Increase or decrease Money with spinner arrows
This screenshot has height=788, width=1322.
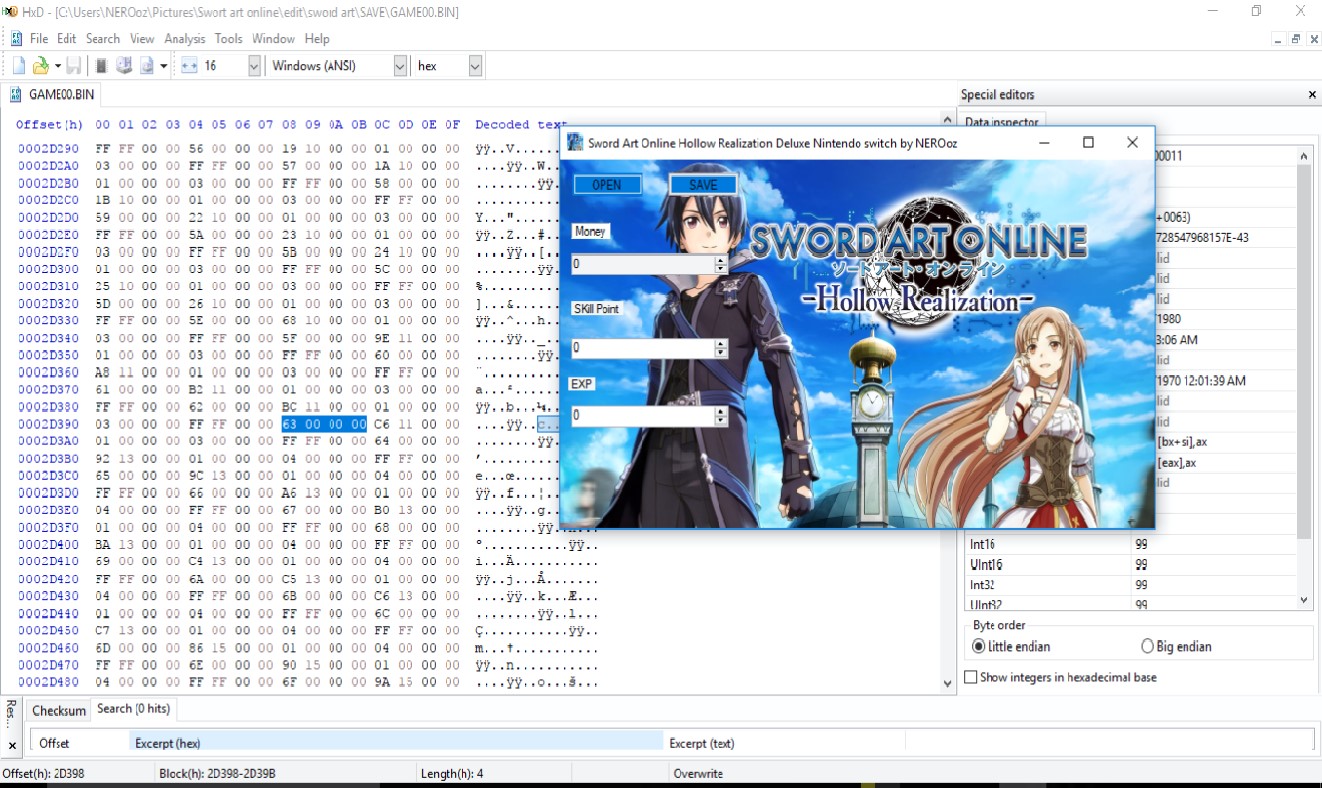(x=721, y=265)
